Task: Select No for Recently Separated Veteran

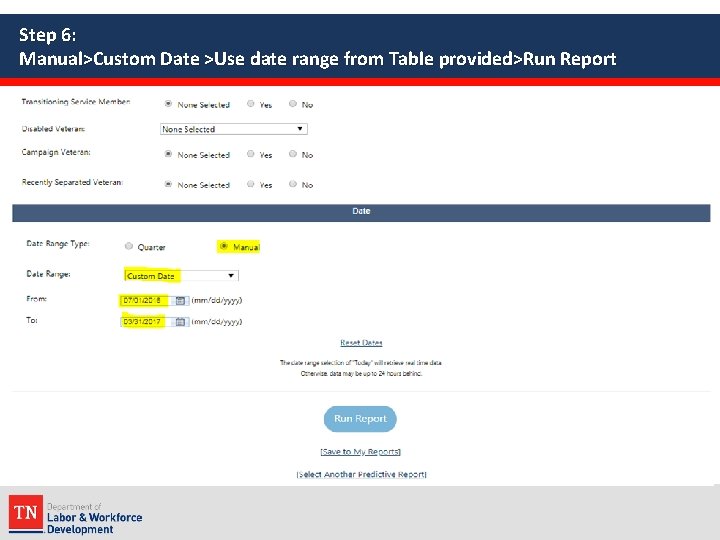Action: click(292, 184)
